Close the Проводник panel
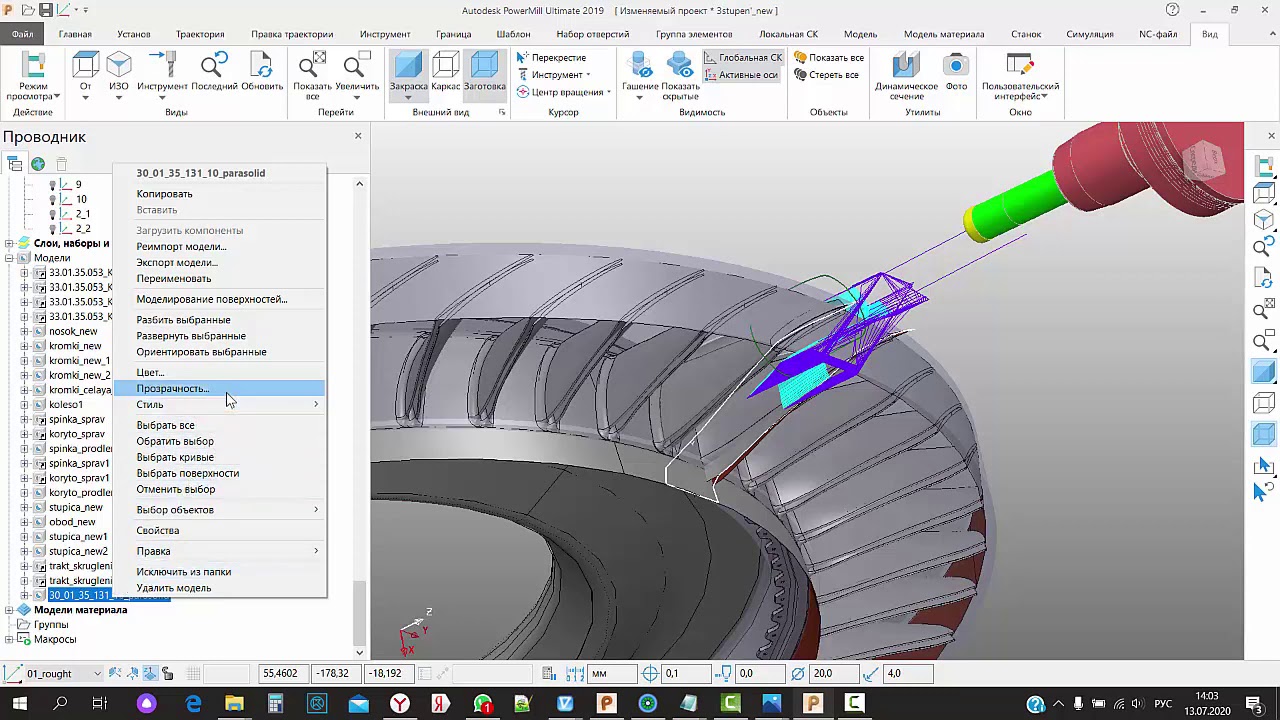 [358, 136]
